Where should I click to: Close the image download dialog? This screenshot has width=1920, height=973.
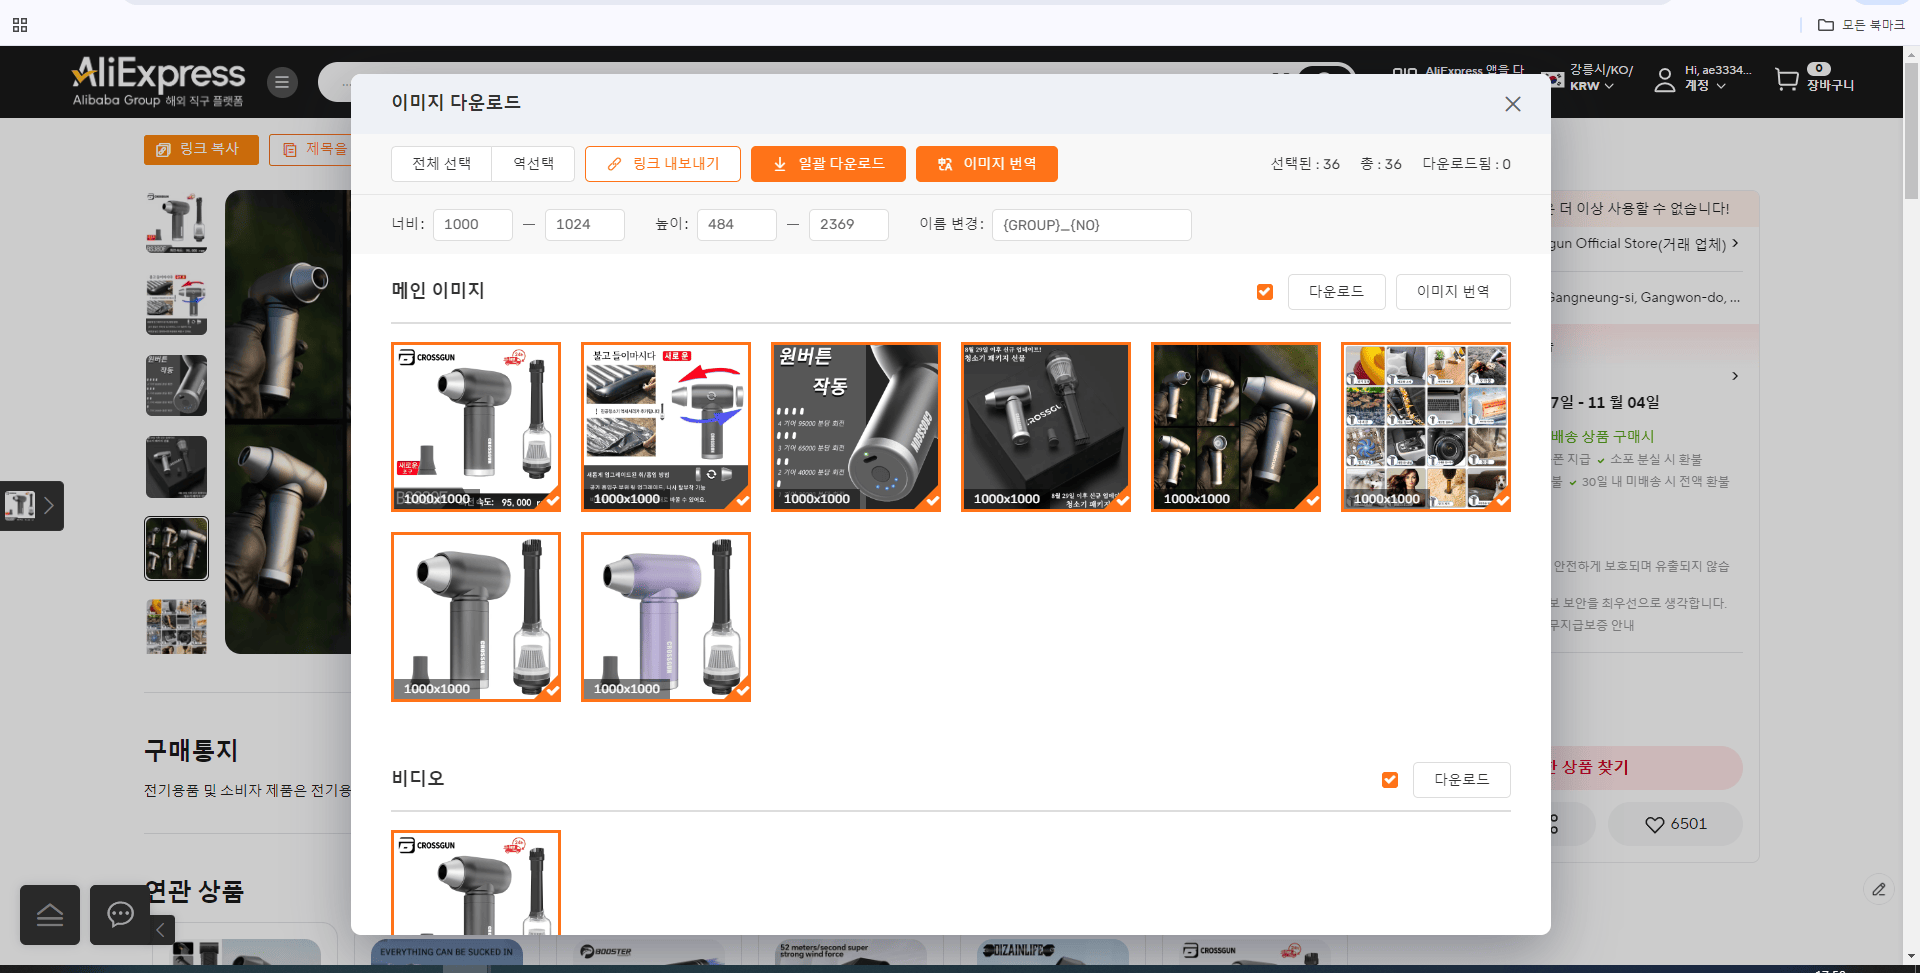coord(1512,104)
